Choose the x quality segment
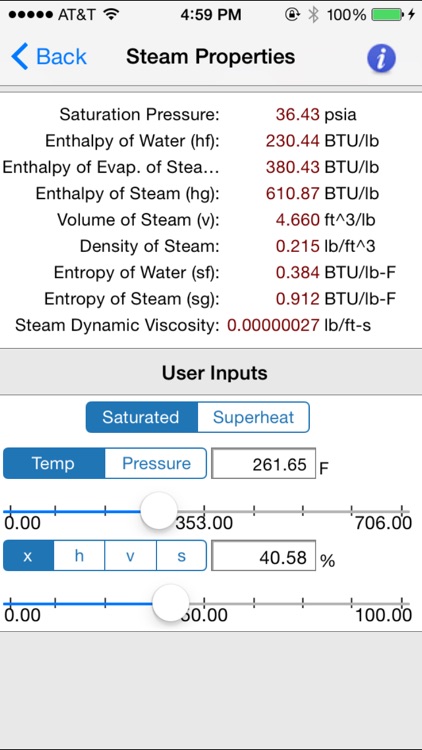The height and width of the screenshot is (750, 422). [x=28, y=556]
